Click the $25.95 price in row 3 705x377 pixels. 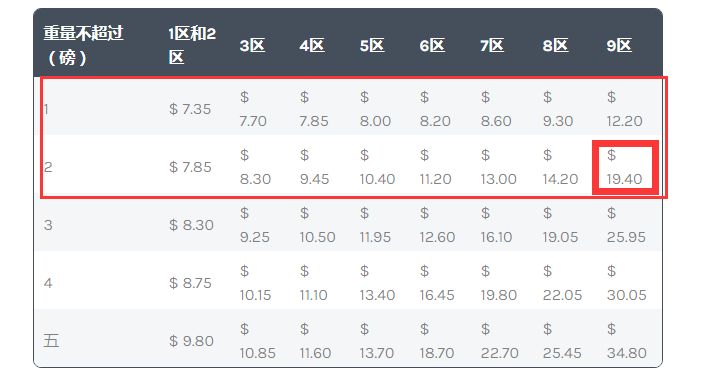coord(626,225)
